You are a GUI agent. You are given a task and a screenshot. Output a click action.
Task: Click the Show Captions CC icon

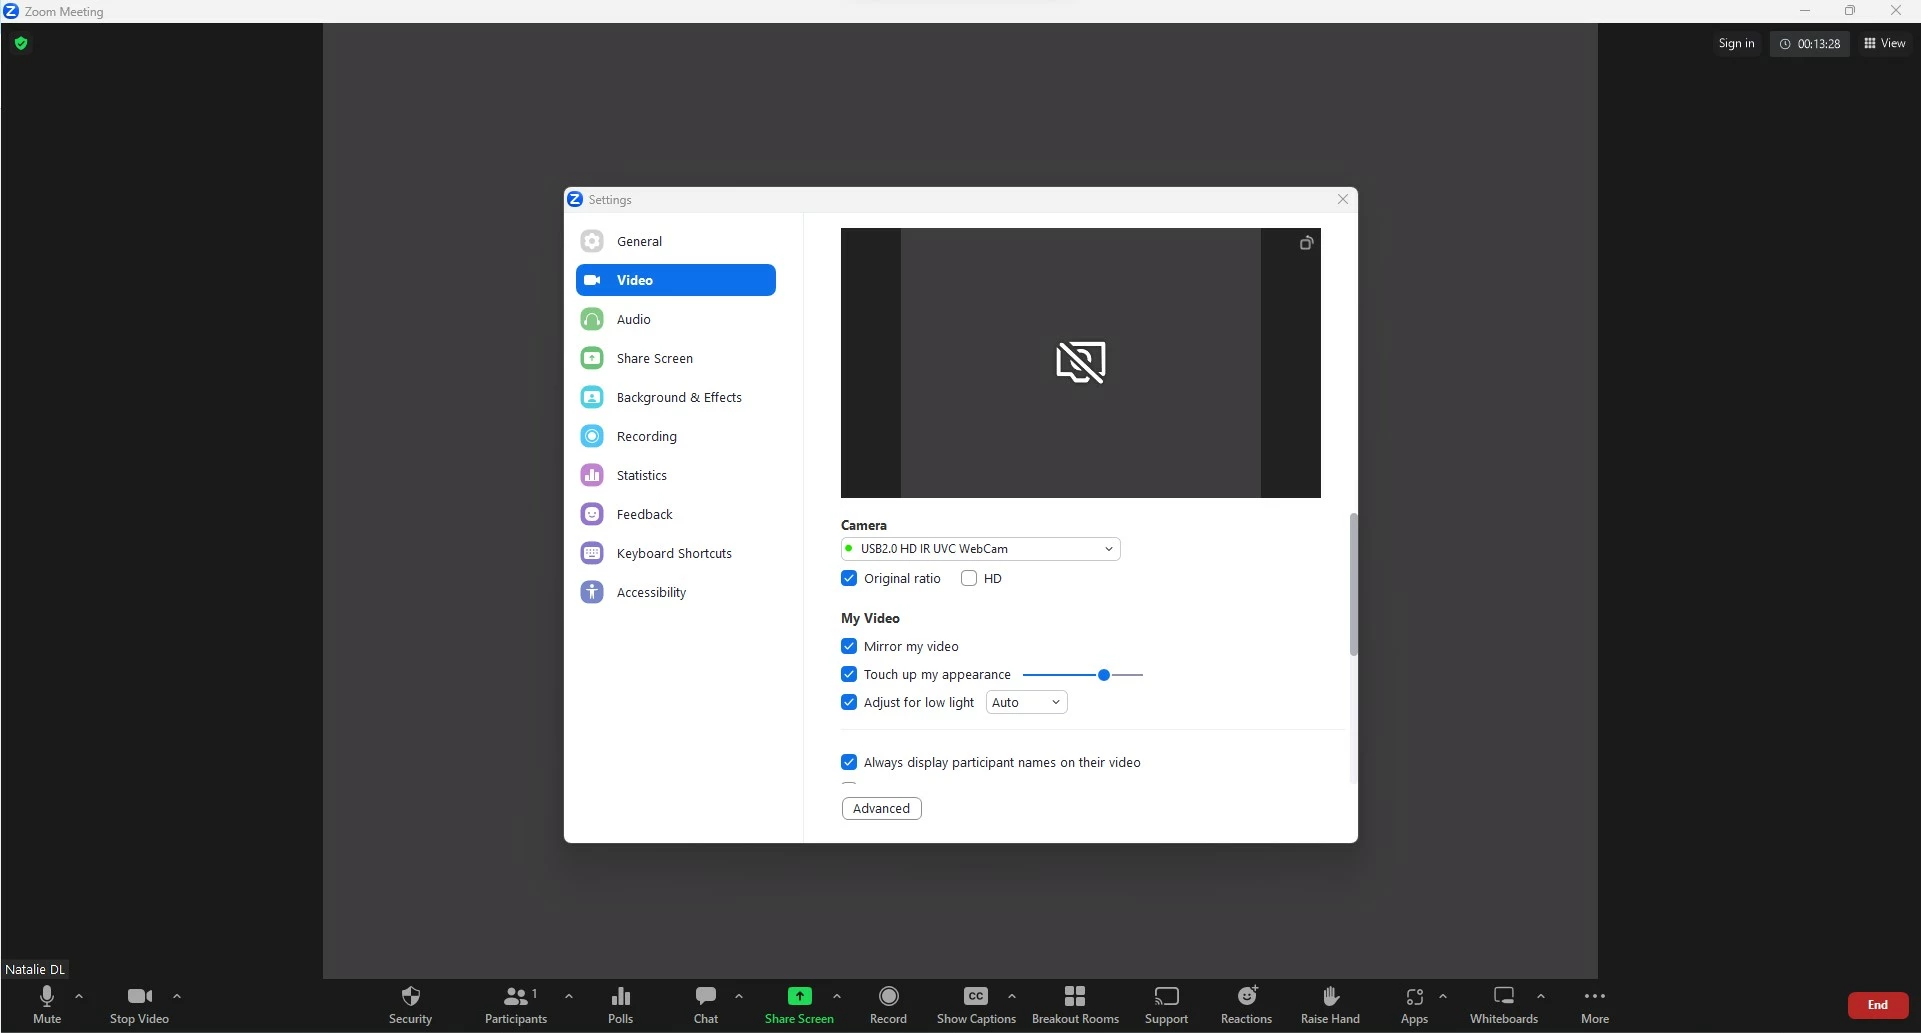[976, 996]
